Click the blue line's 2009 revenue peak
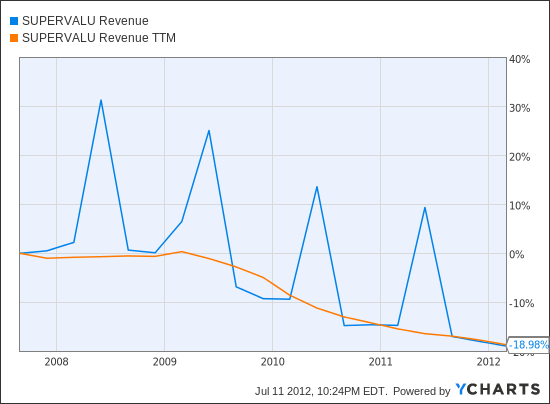 click(x=209, y=131)
